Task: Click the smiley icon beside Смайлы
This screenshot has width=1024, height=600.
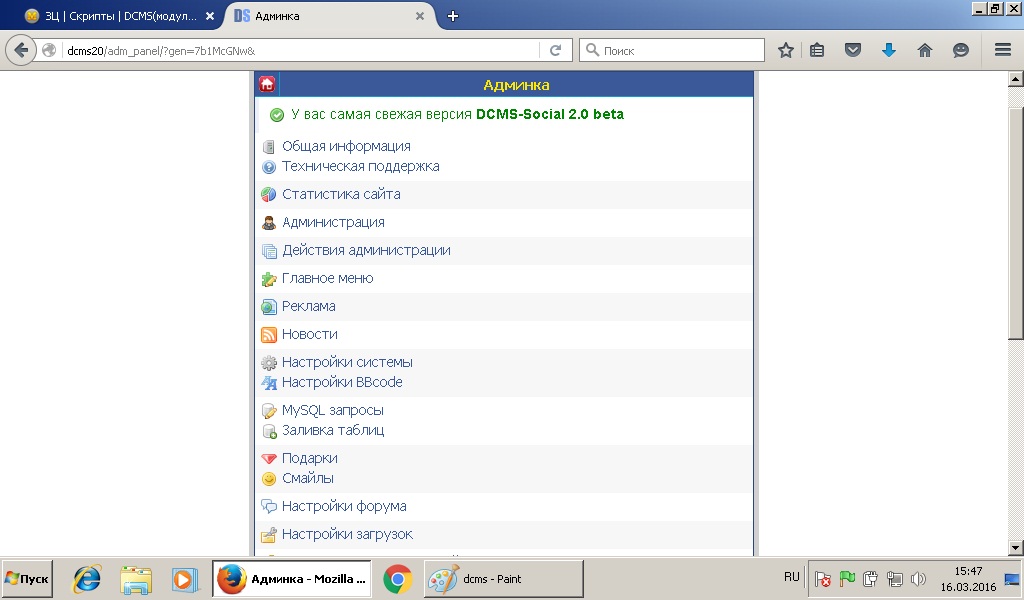Action: [x=268, y=479]
